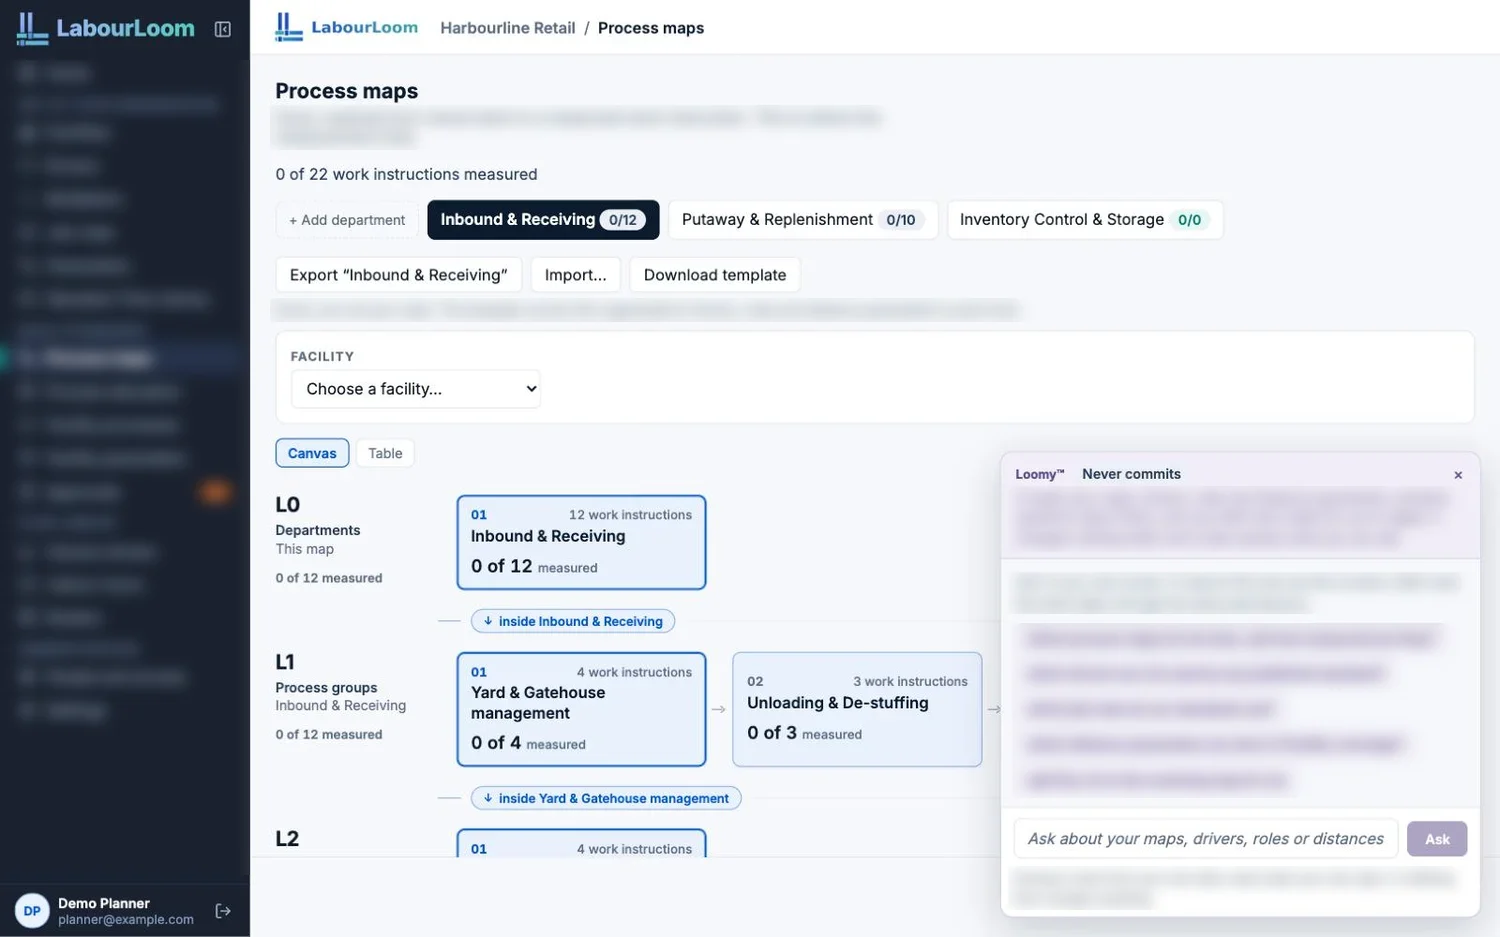This screenshot has height=937, width=1500.
Task: Click the '0 of 4 measured' text
Action: [x=528, y=743]
